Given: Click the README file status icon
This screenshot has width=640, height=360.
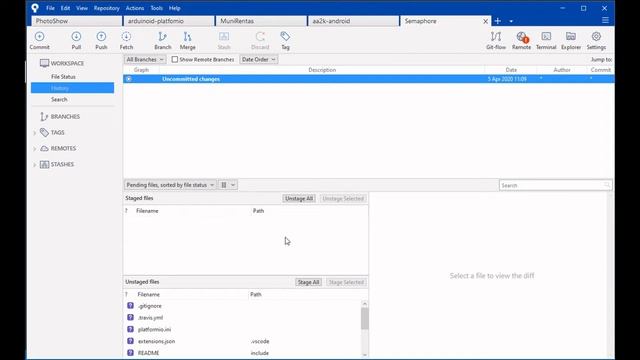Looking at the screenshot, I should click(x=130, y=353).
